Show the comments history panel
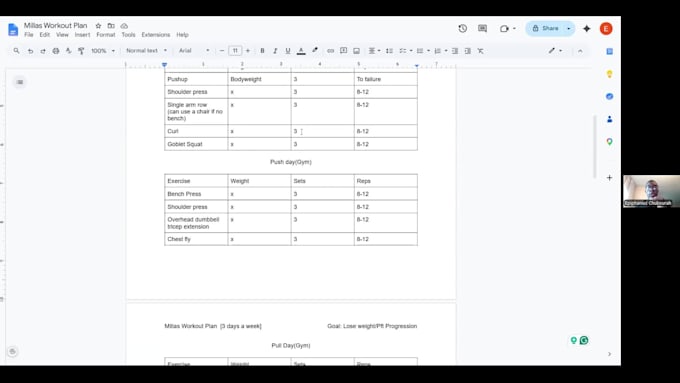 482,28
